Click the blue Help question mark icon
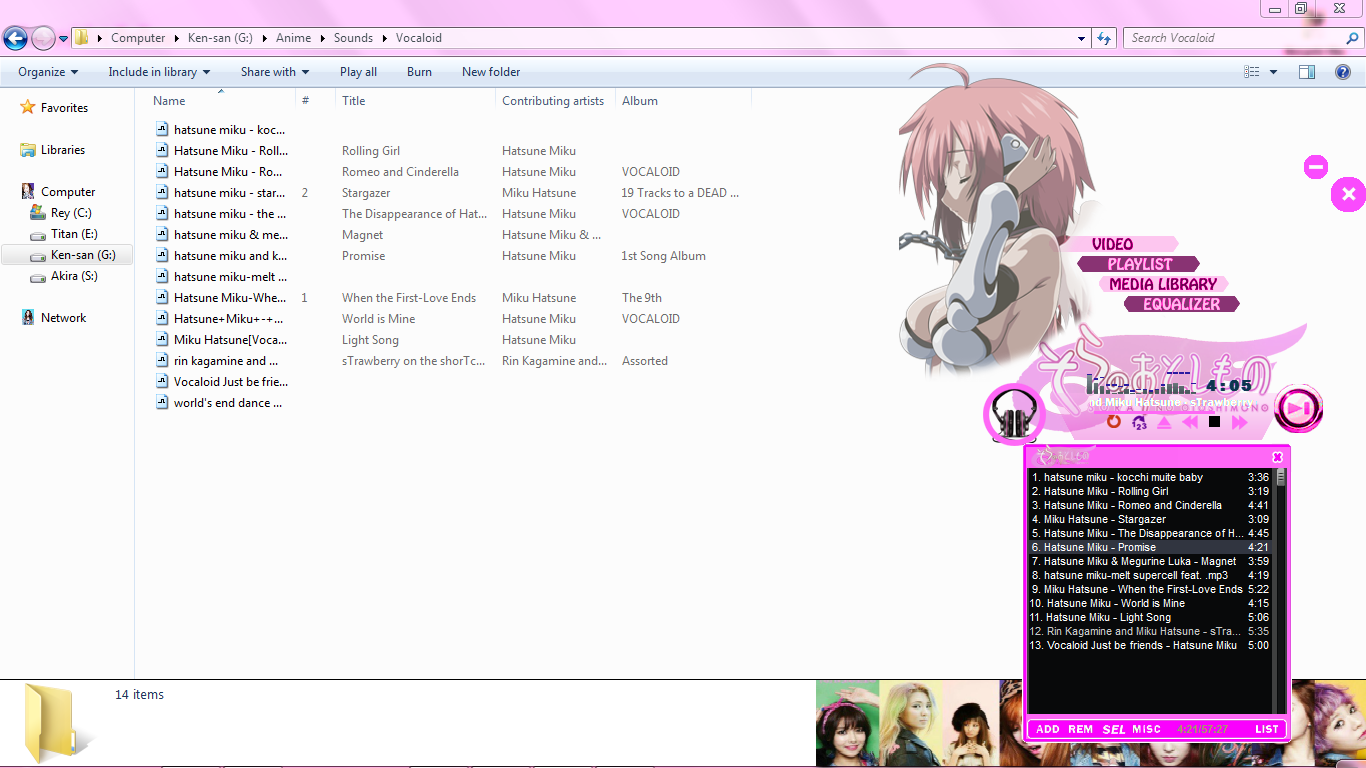This screenshot has height=768, width=1366. (x=1343, y=72)
